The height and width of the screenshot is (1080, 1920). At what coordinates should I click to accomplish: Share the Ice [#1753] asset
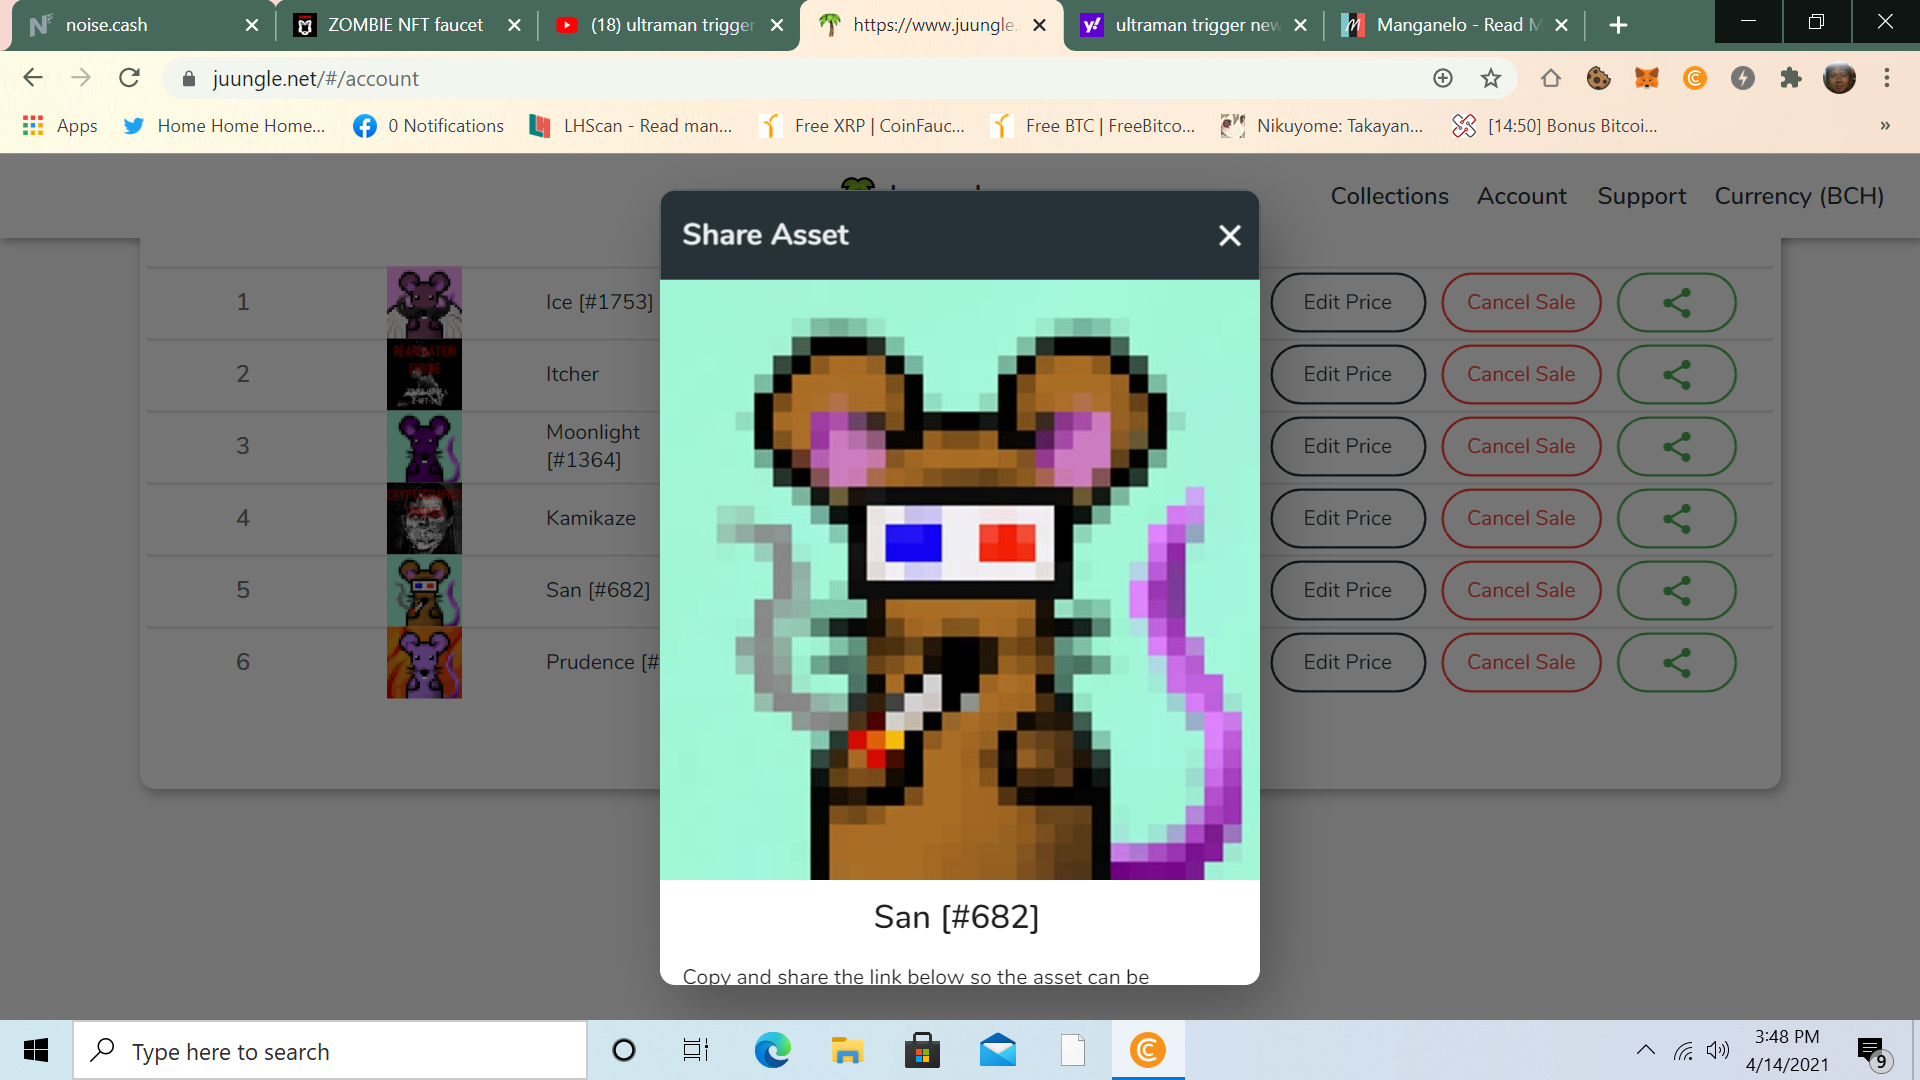(x=1677, y=302)
